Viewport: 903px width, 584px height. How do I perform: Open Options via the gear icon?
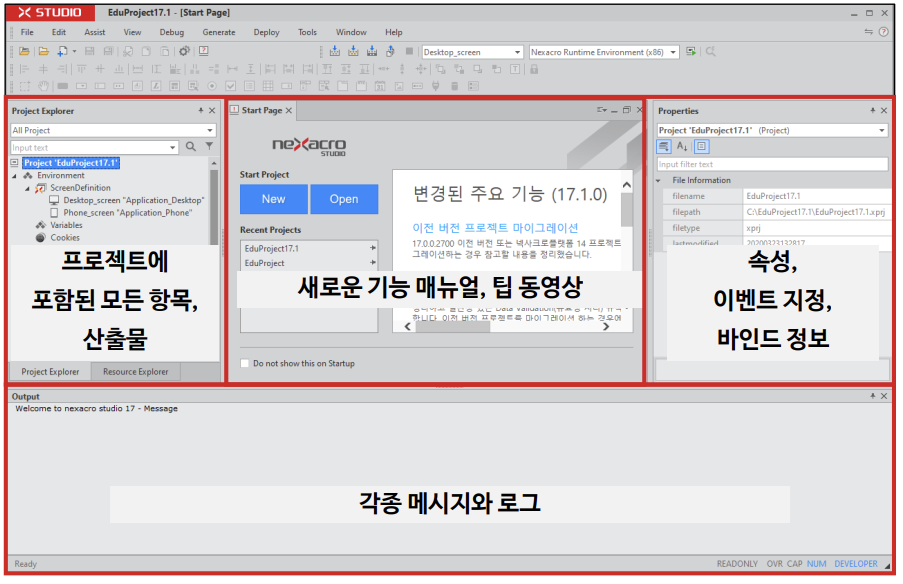(x=184, y=51)
